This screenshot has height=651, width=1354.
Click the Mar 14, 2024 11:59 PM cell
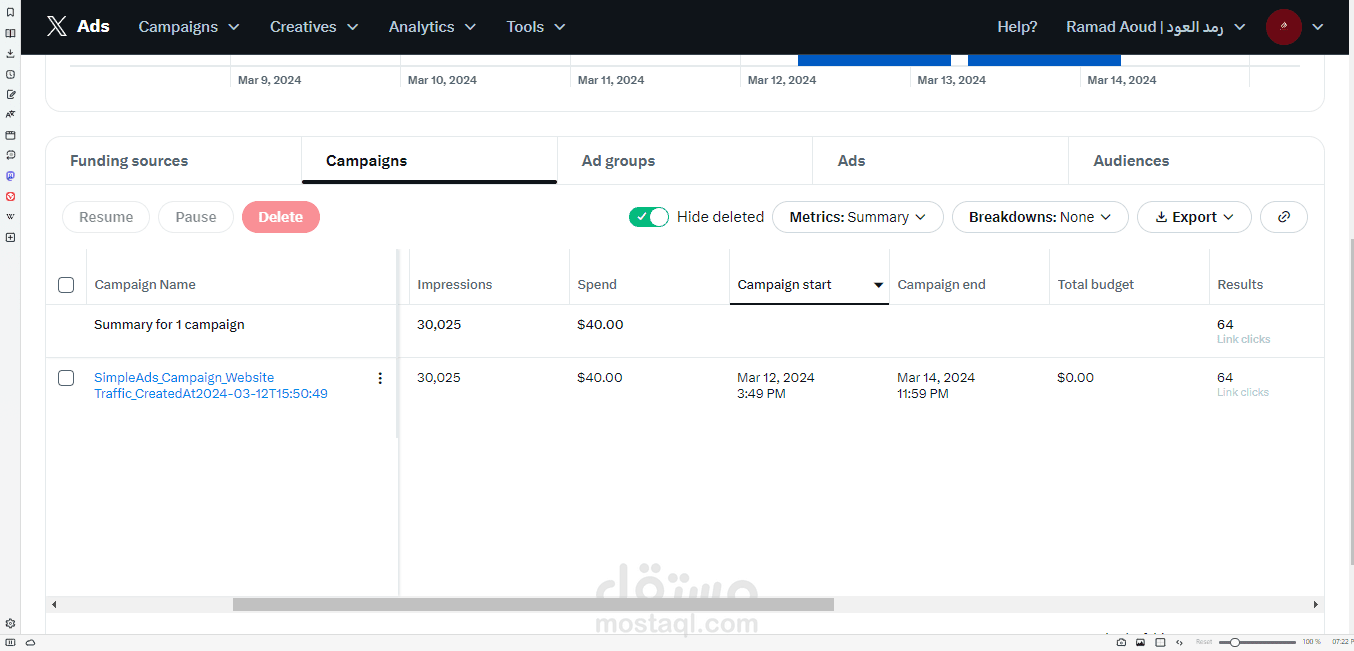tap(936, 385)
